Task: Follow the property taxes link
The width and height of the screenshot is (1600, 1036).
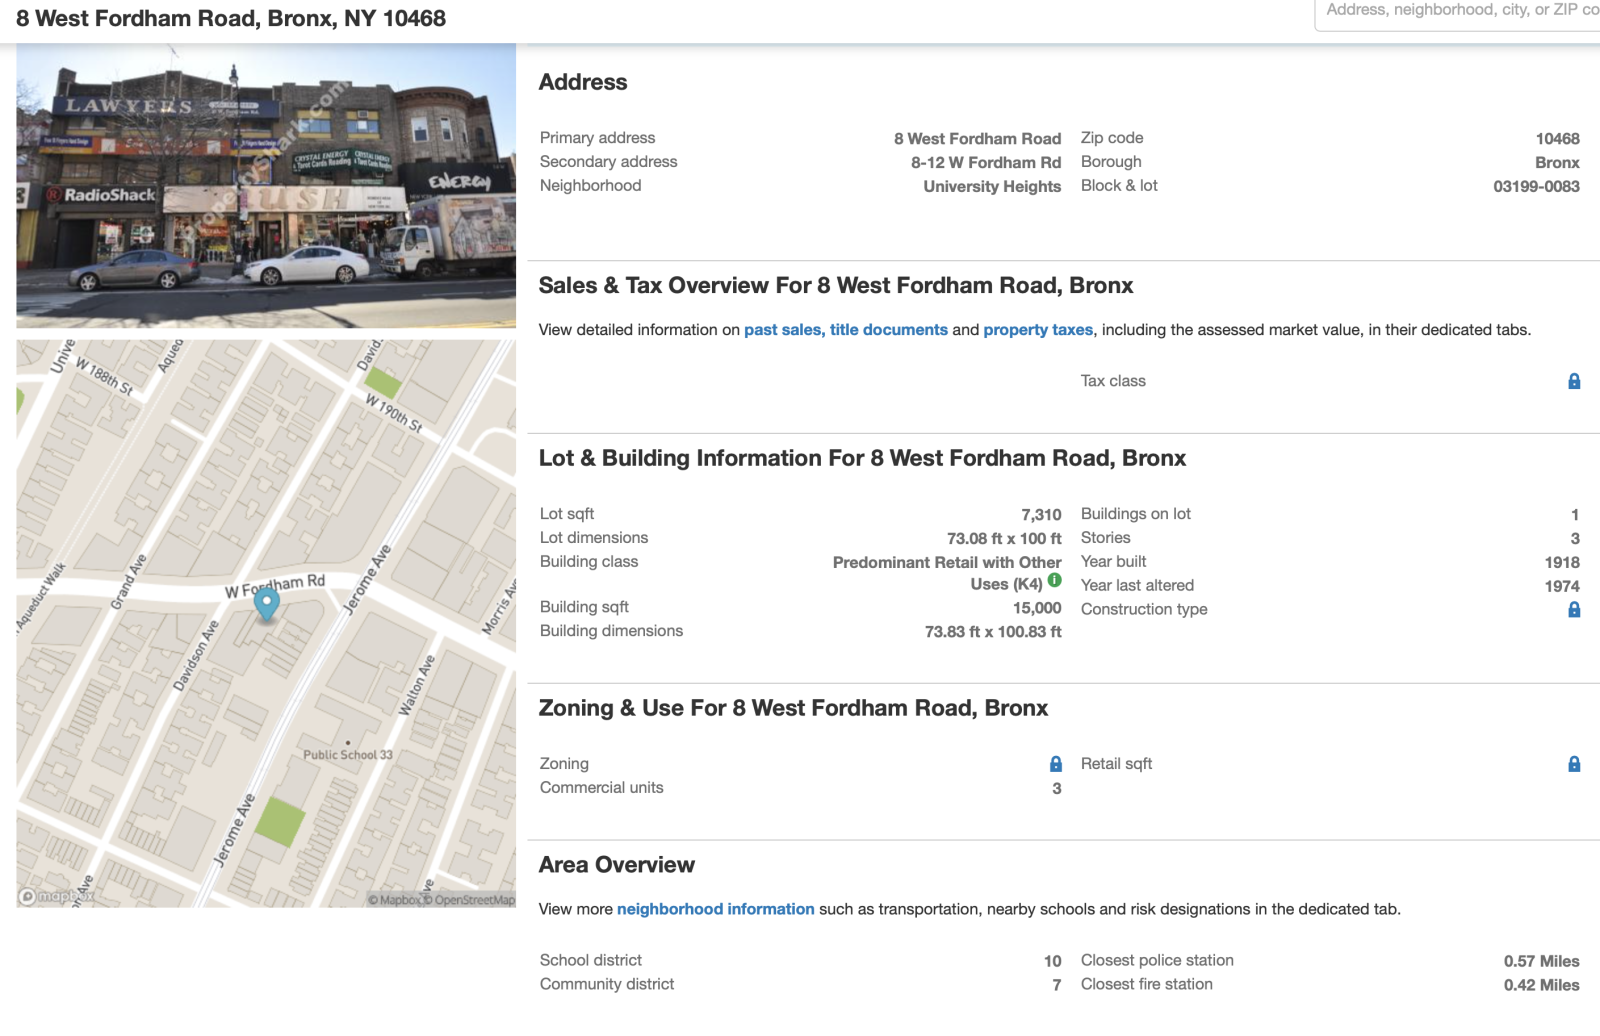Action: tap(1038, 330)
